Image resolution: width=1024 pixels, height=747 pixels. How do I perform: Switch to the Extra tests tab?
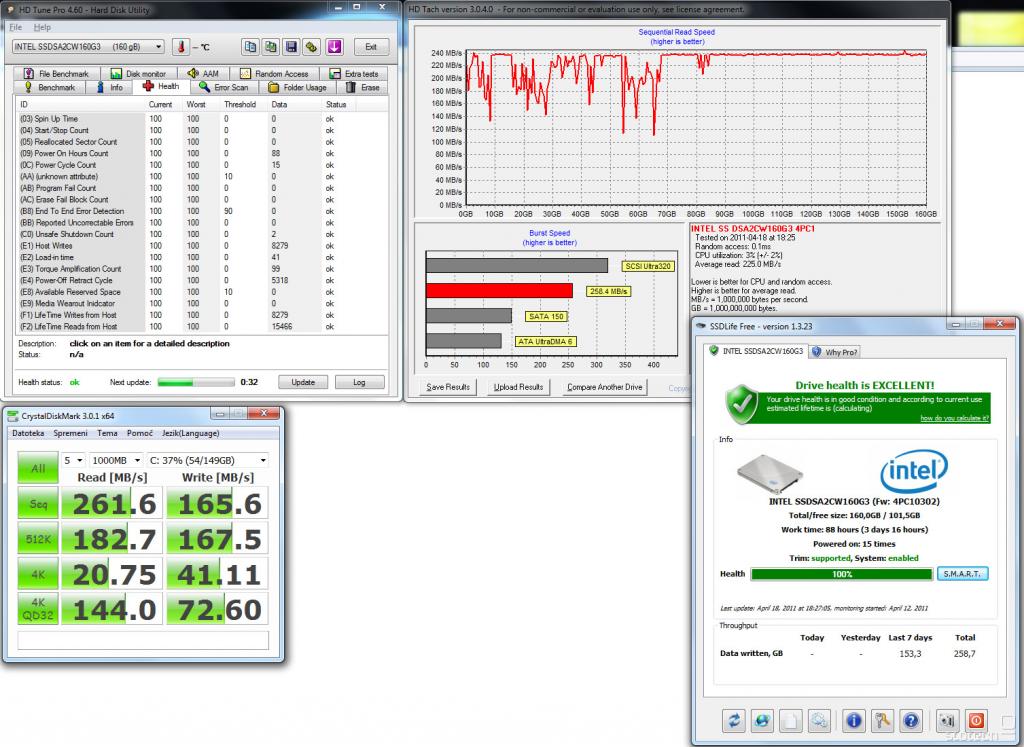point(354,74)
